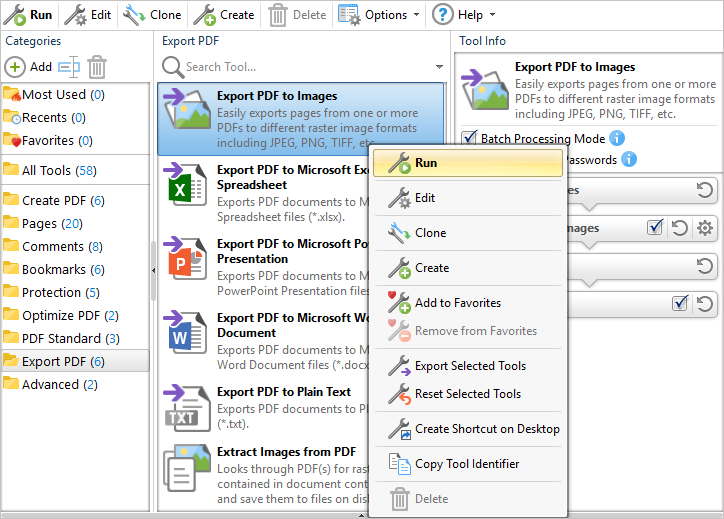Image resolution: width=724 pixels, height=519 pixels.
Task: Open the Protection (5) category
Action: (x=75, y=292)
